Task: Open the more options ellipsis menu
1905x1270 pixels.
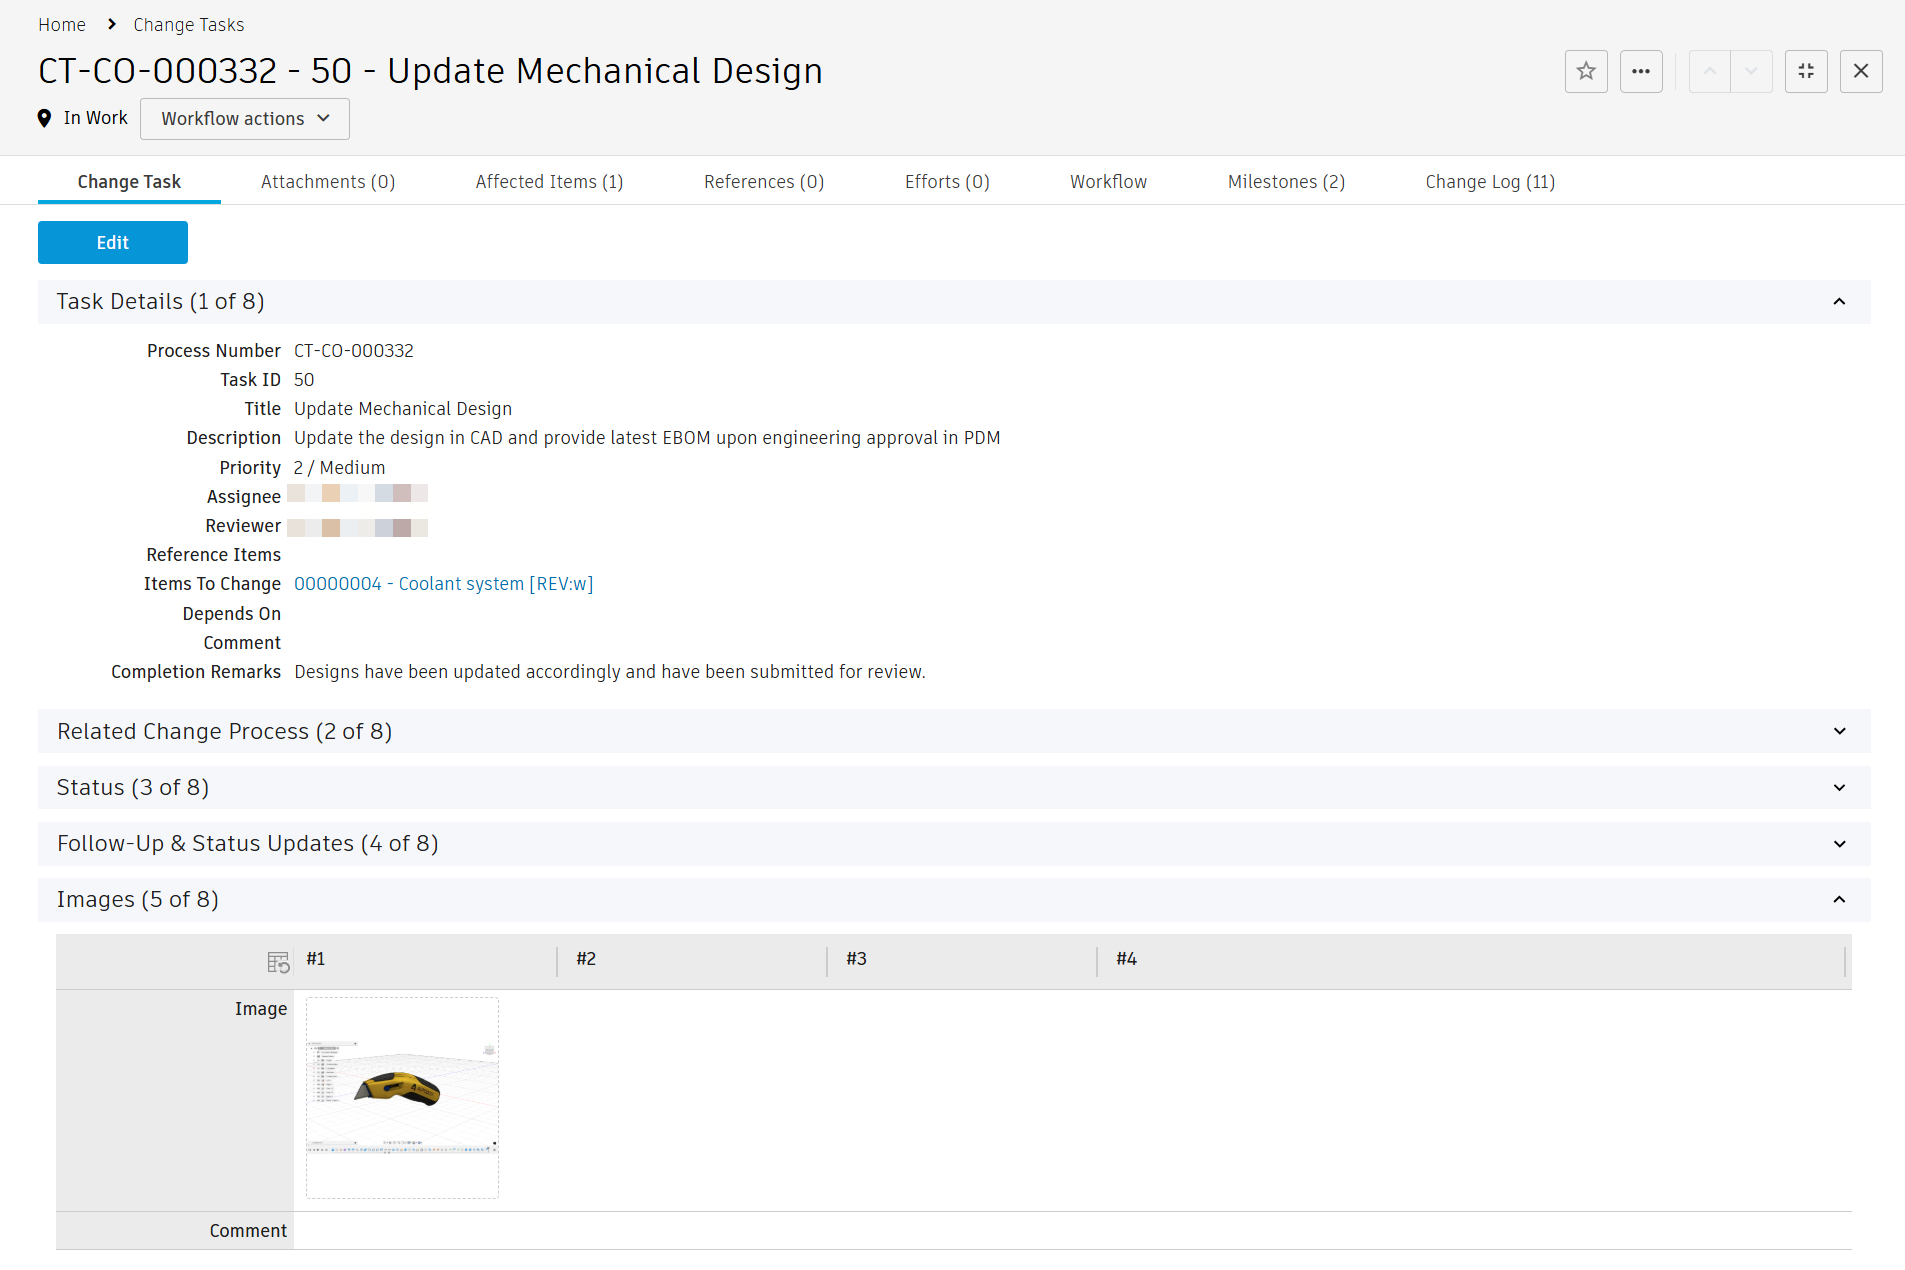Action: pos(1641,71)
